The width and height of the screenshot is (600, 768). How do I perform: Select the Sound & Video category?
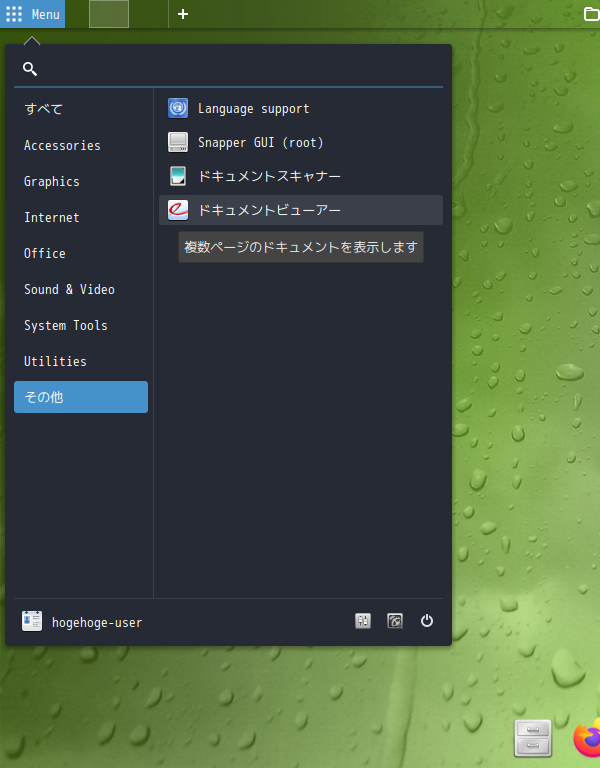(81, 289)
